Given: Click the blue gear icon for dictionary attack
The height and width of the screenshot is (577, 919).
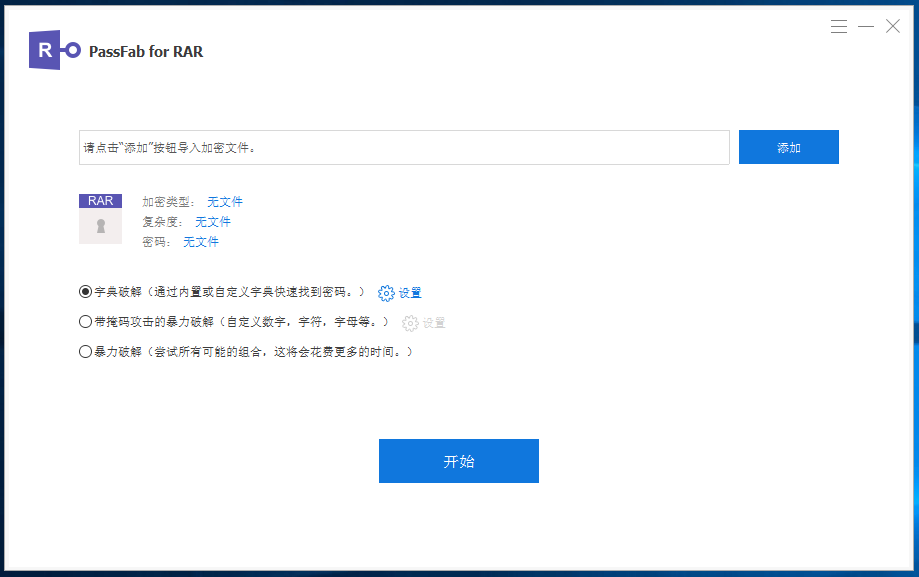Looking at the screenshot, I should coord(386,293).
